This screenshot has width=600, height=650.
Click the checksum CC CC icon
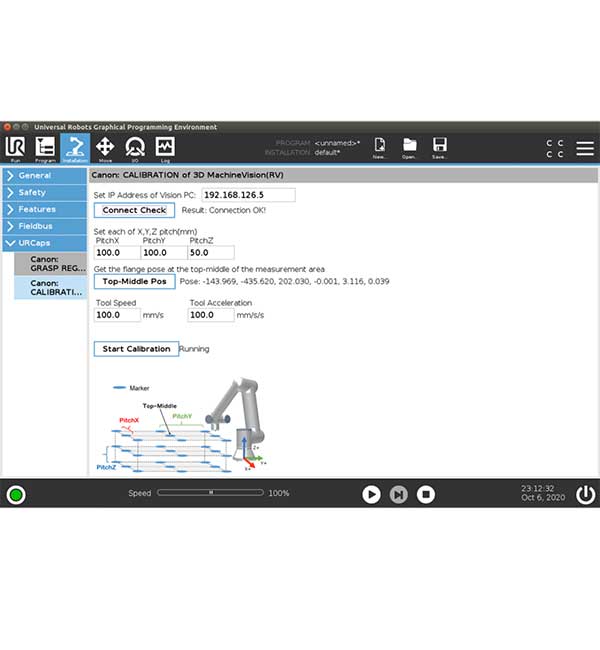pos(554,148)
